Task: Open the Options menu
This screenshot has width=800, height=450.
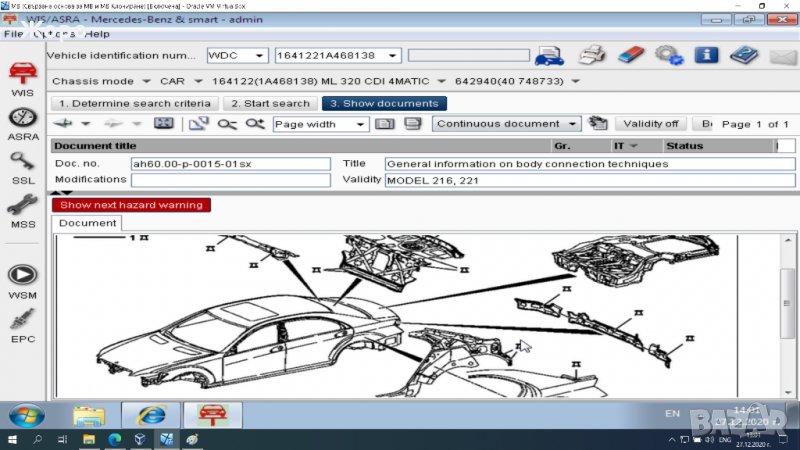Action: point(53,34)
